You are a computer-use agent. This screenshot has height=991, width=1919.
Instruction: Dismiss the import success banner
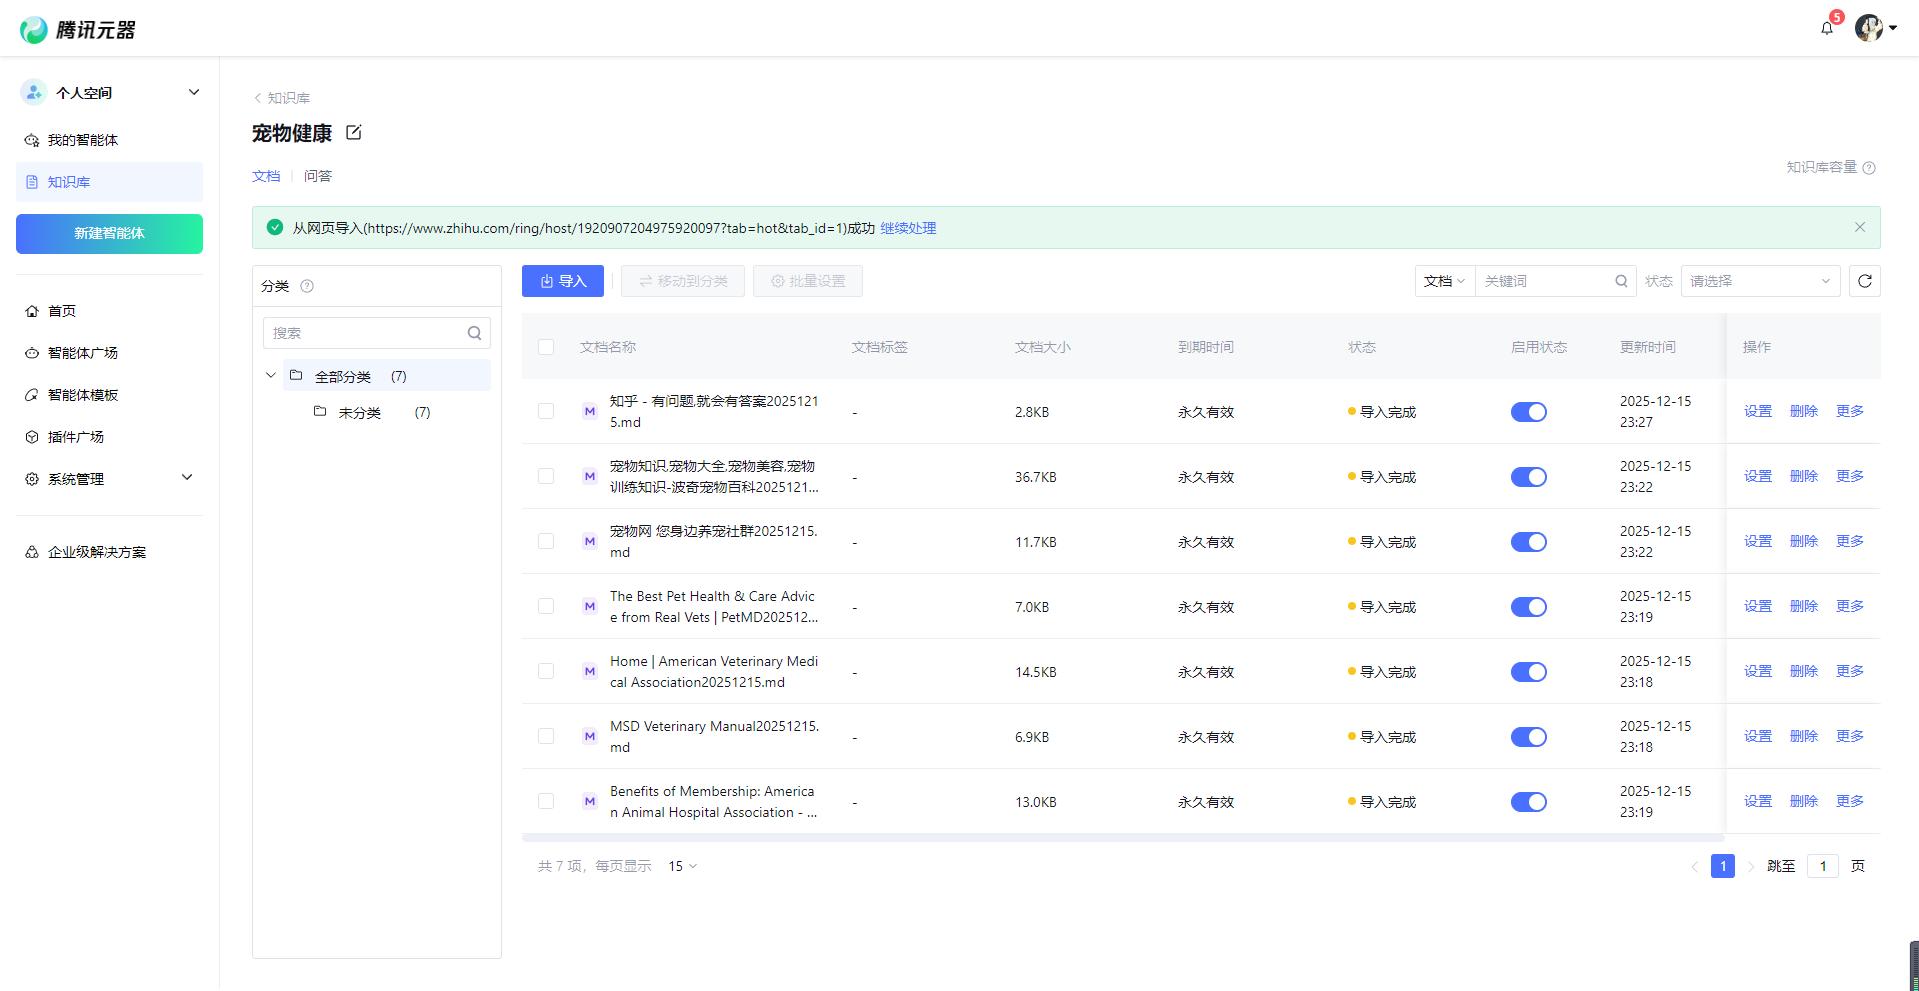point(1859,227)
